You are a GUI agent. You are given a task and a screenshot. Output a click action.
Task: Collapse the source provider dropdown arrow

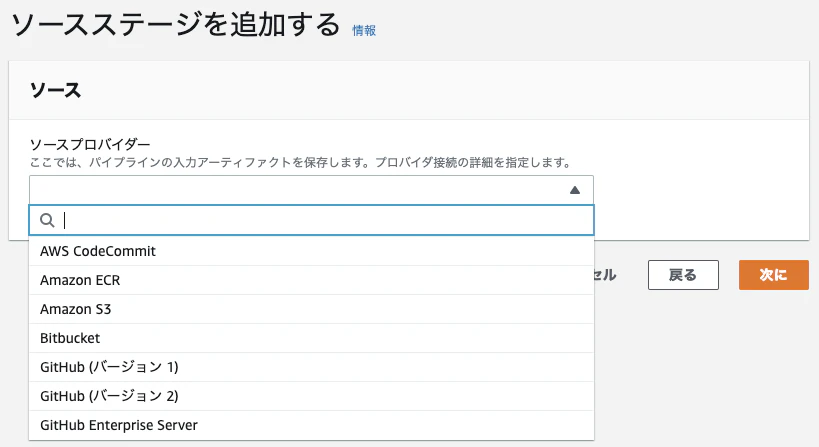[575, 190]
